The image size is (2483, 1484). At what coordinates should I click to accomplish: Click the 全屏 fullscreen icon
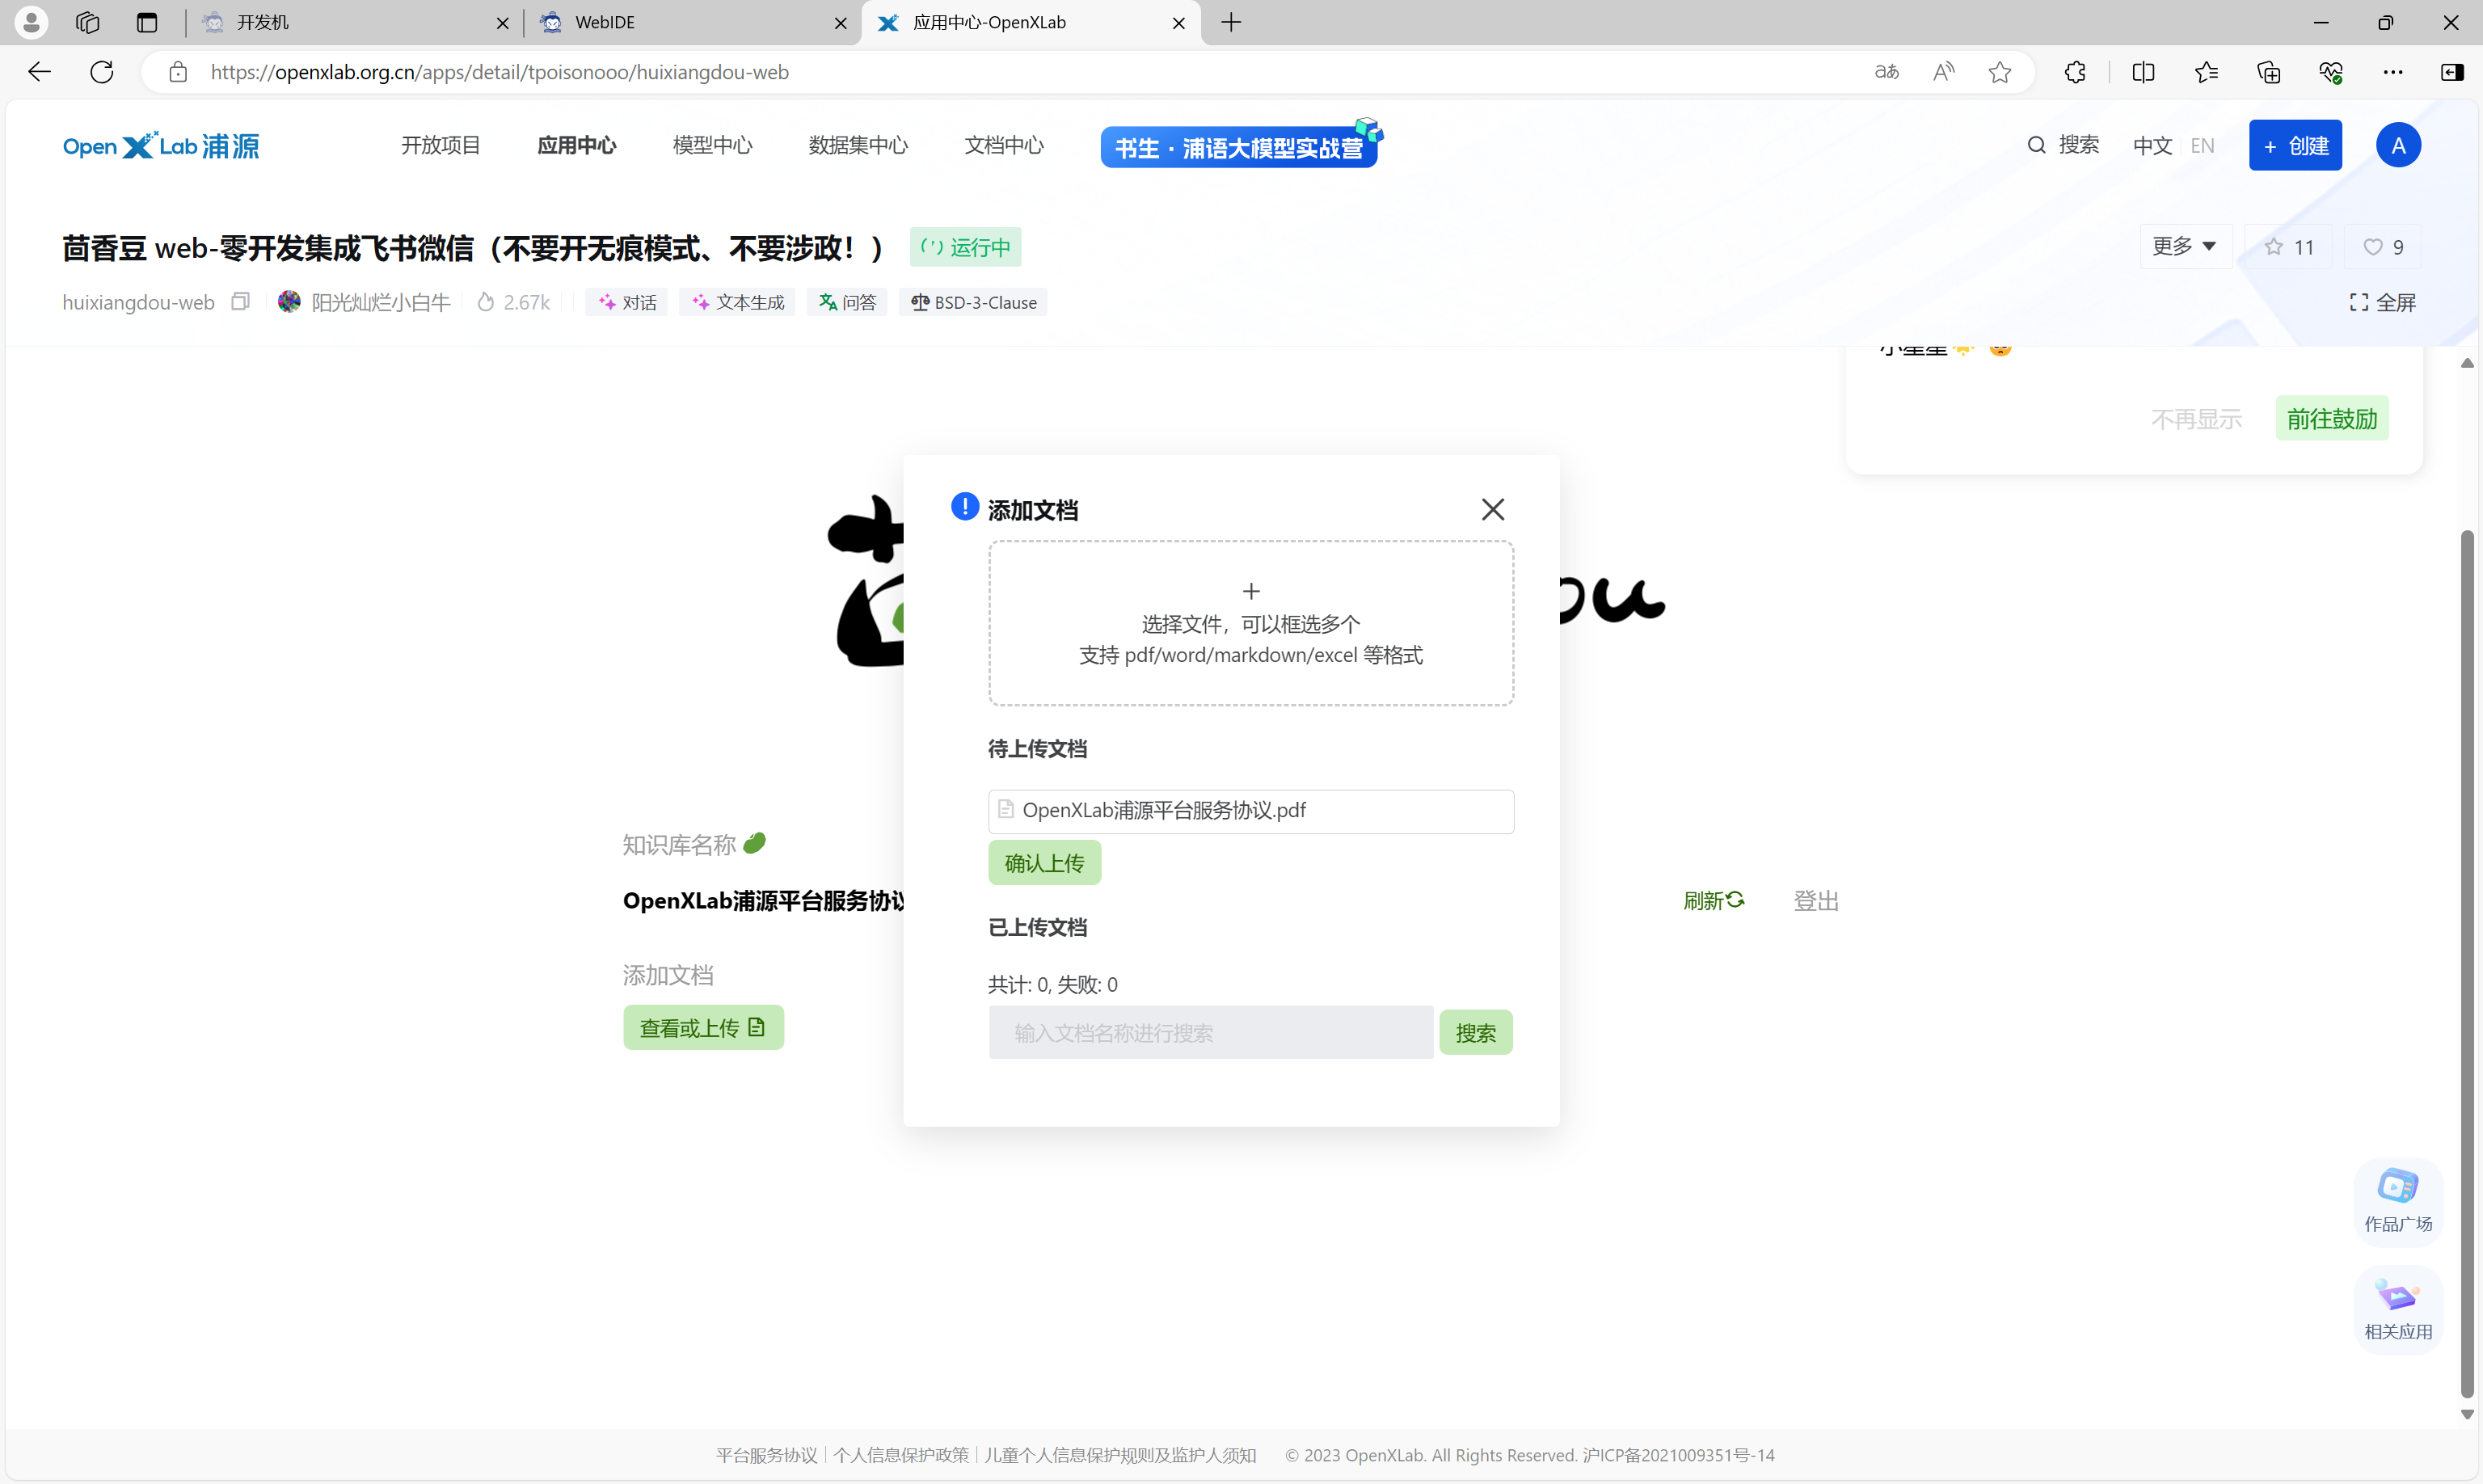[x=2382, y=302]
